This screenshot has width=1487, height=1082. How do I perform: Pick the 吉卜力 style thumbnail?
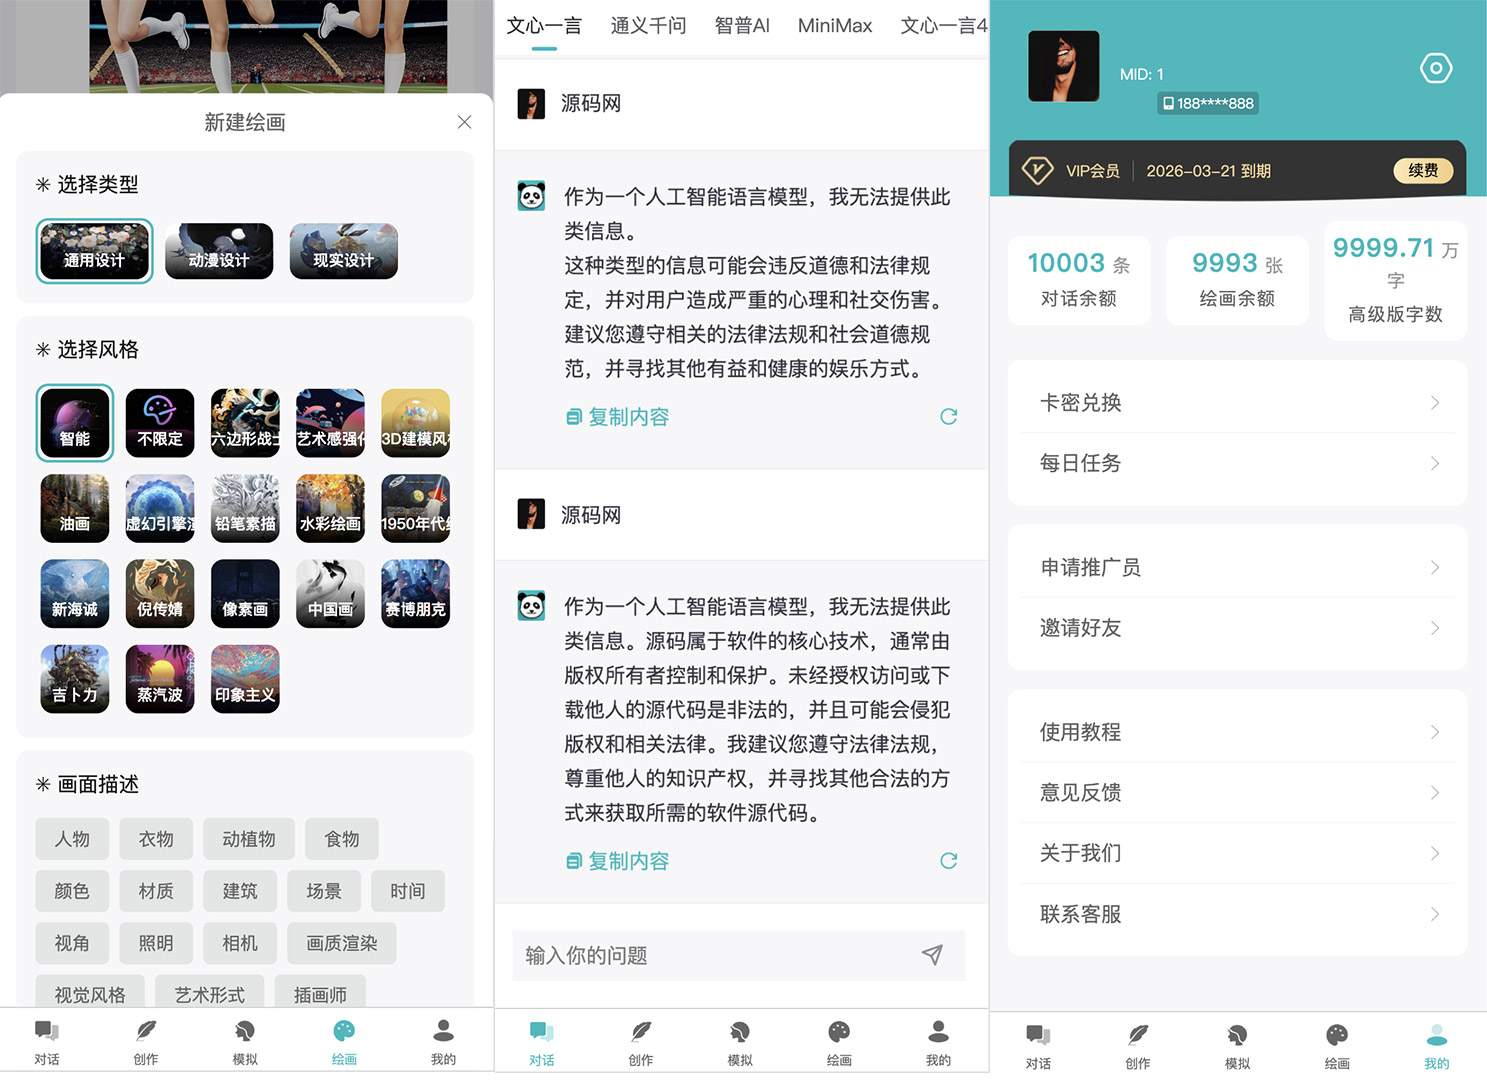click(75, 679)
